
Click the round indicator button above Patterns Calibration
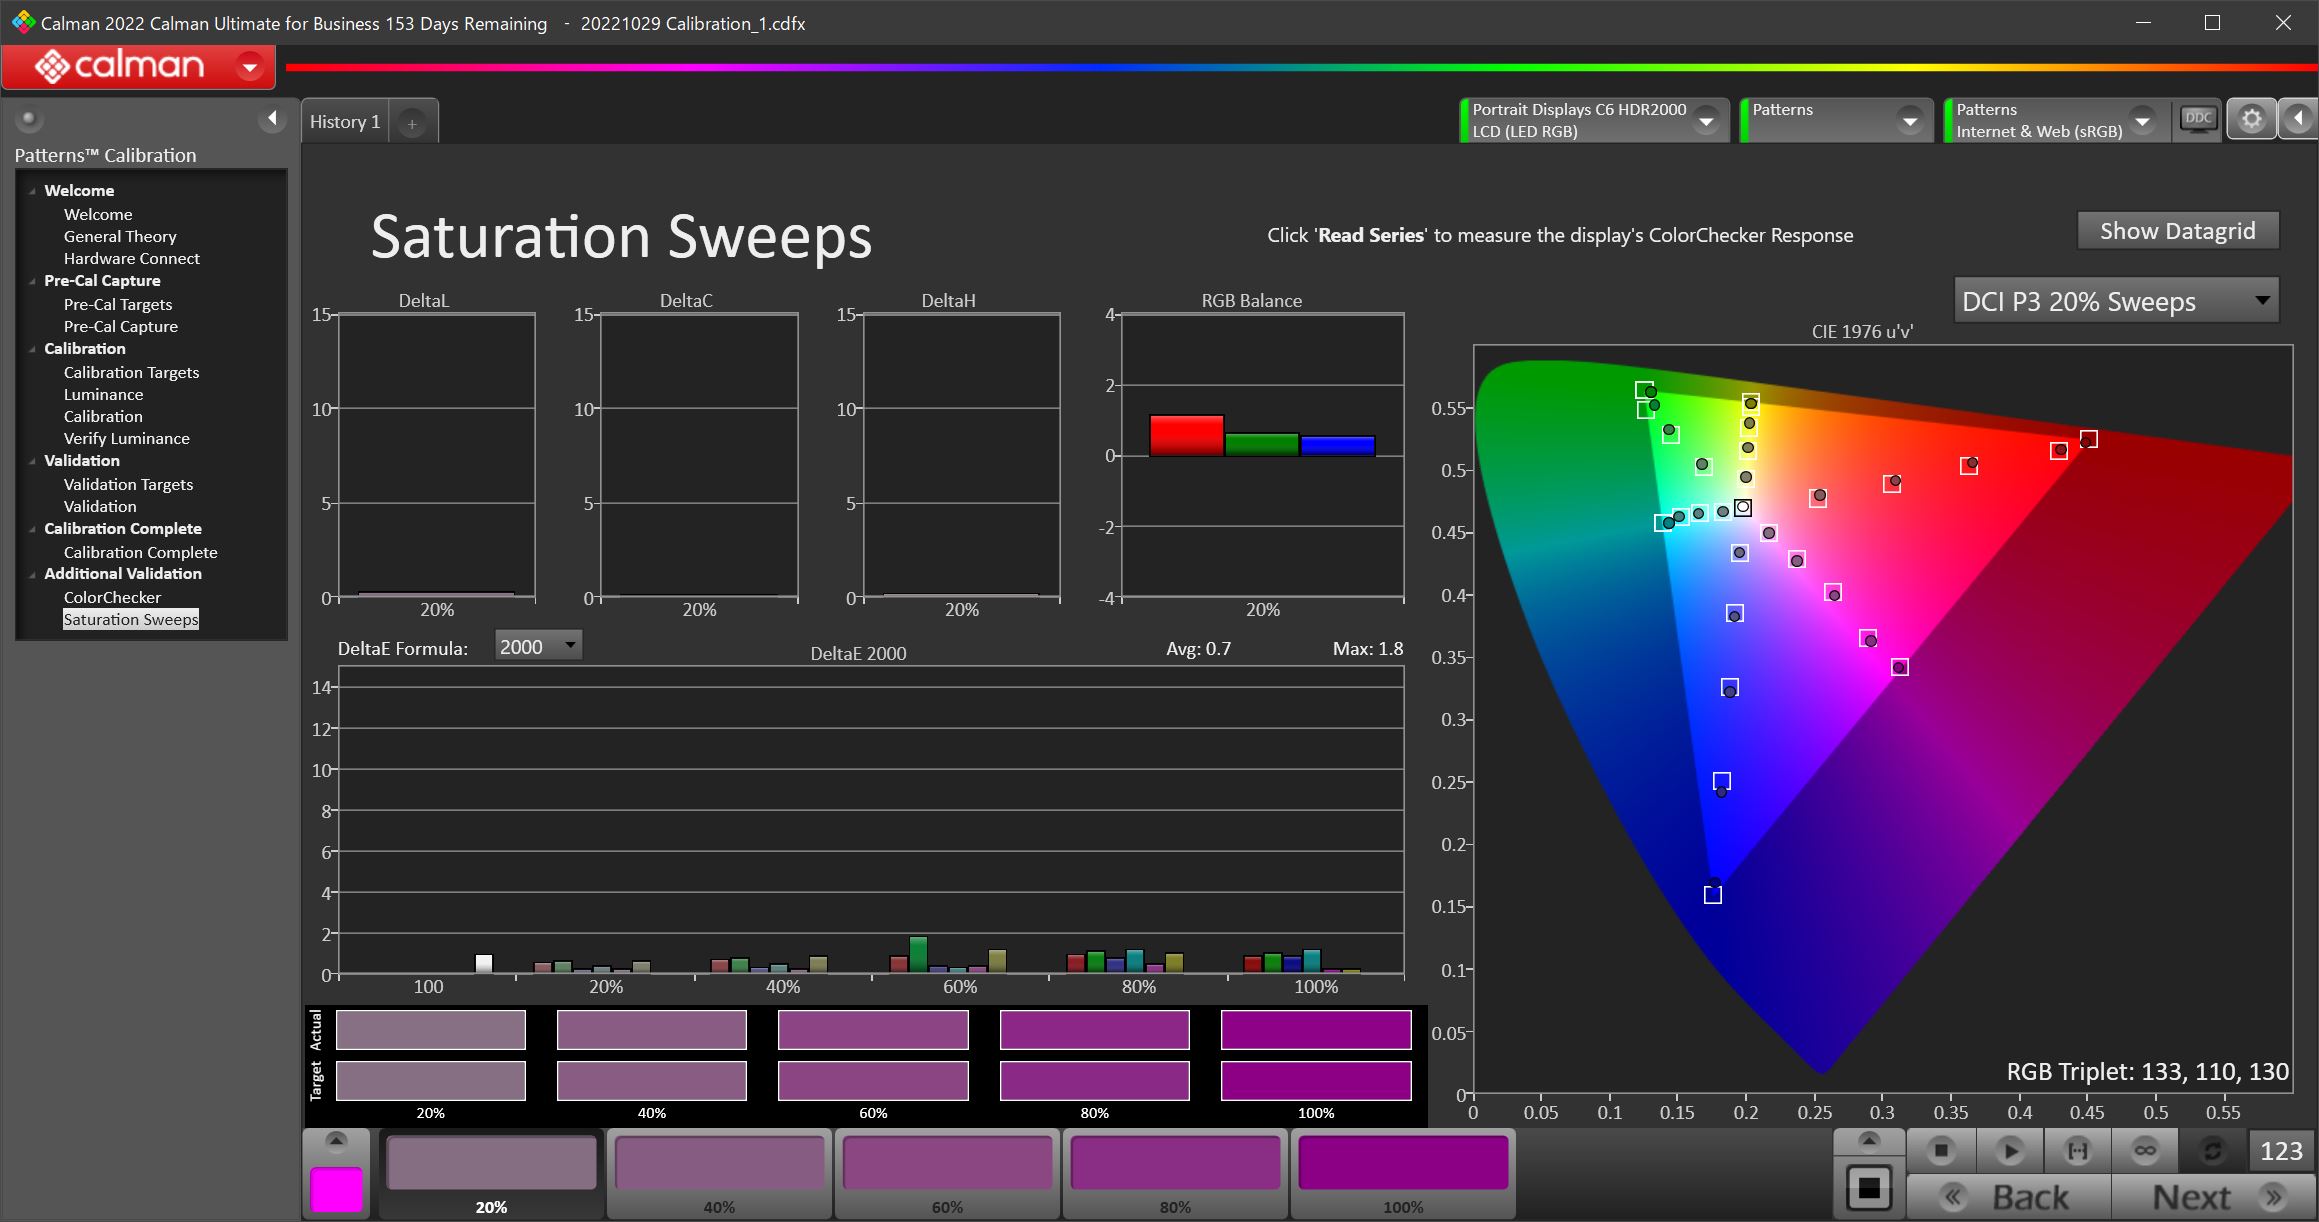tap(29, 119)
